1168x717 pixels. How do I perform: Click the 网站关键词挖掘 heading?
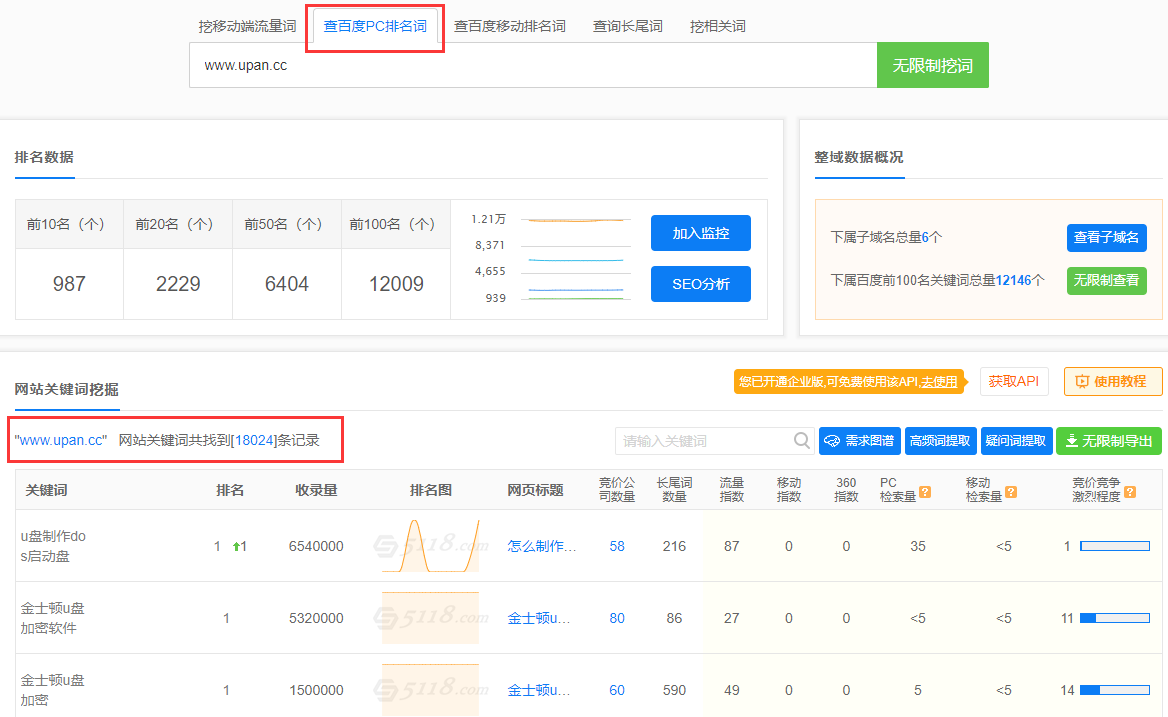click(66, 389)
